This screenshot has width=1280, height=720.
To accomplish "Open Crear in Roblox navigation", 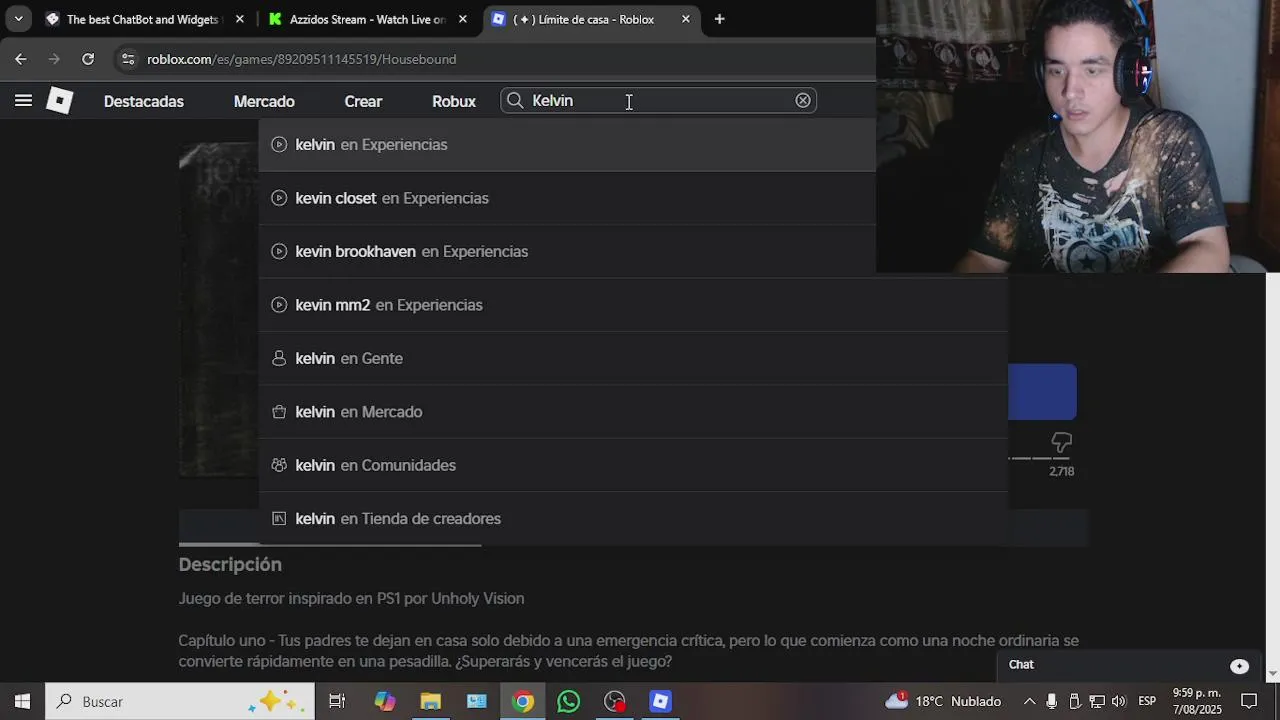I will [x=363, y=101].
